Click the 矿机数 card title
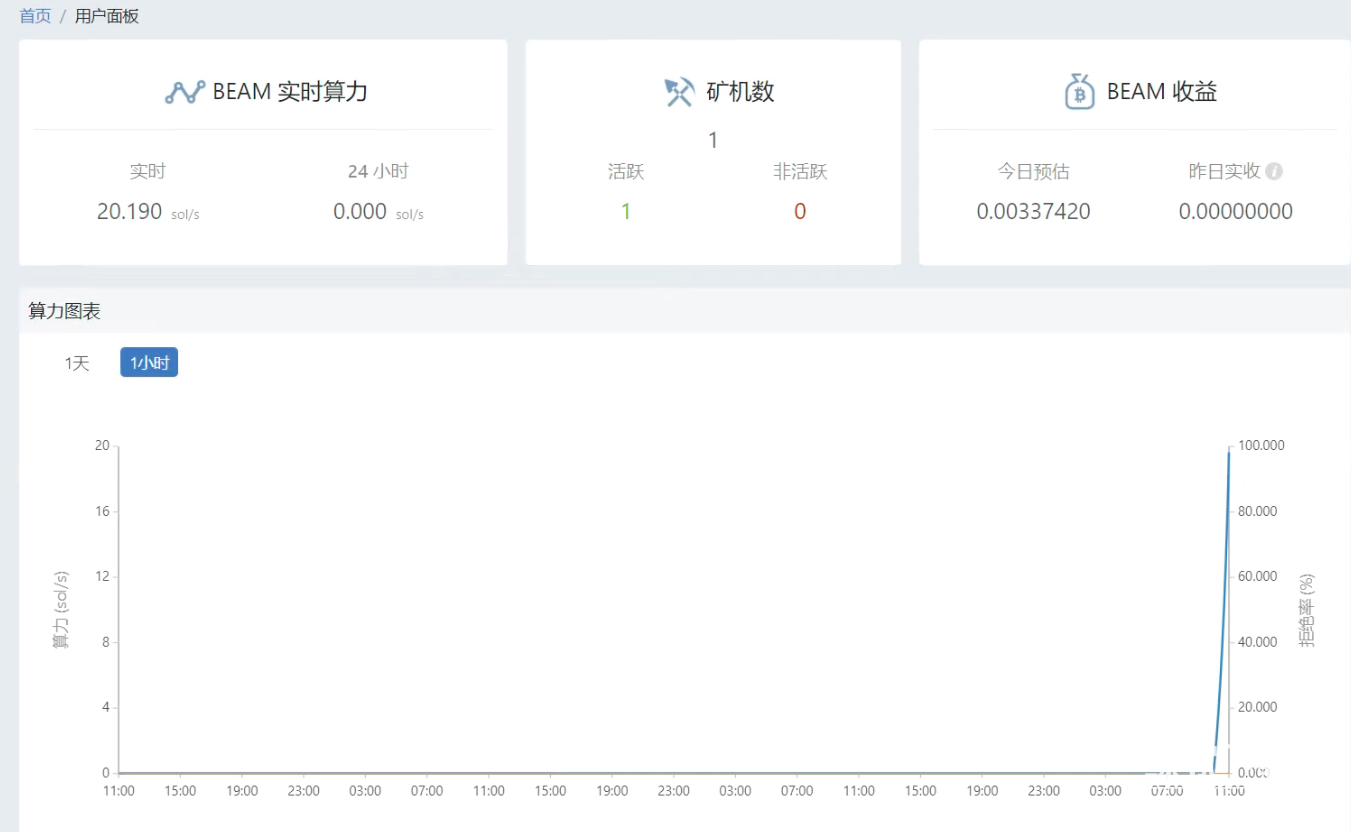 pyautogui.click(x=740, y=92)
